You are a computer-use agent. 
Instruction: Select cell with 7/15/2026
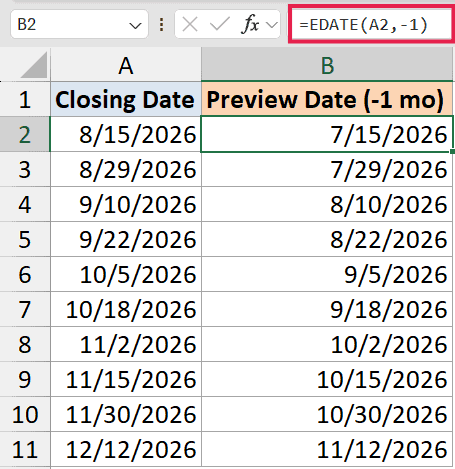coord(327,134)
